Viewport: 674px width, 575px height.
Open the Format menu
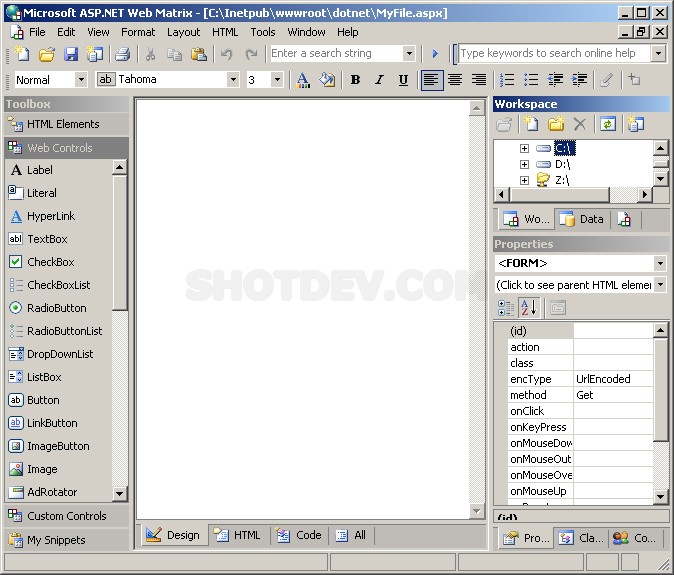[138, 32]
